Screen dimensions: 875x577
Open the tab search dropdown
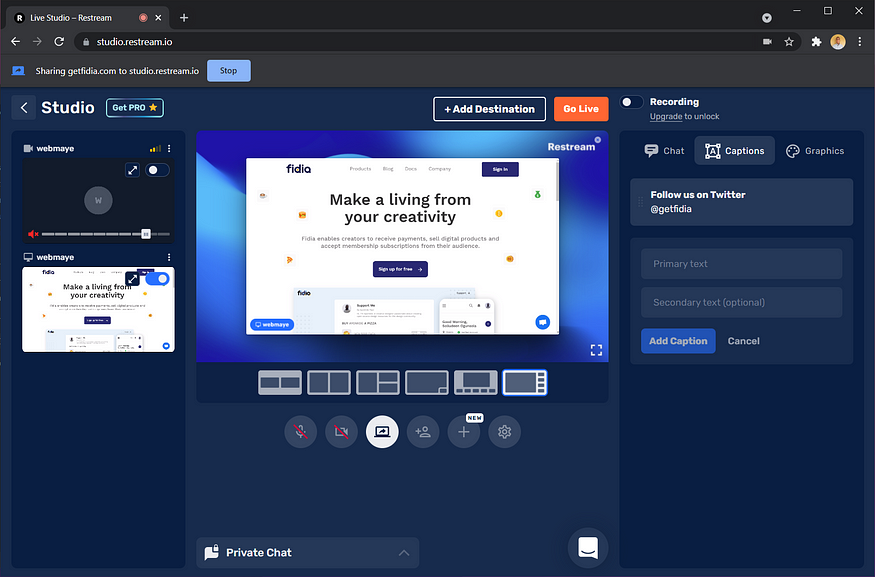pos(767,18)
